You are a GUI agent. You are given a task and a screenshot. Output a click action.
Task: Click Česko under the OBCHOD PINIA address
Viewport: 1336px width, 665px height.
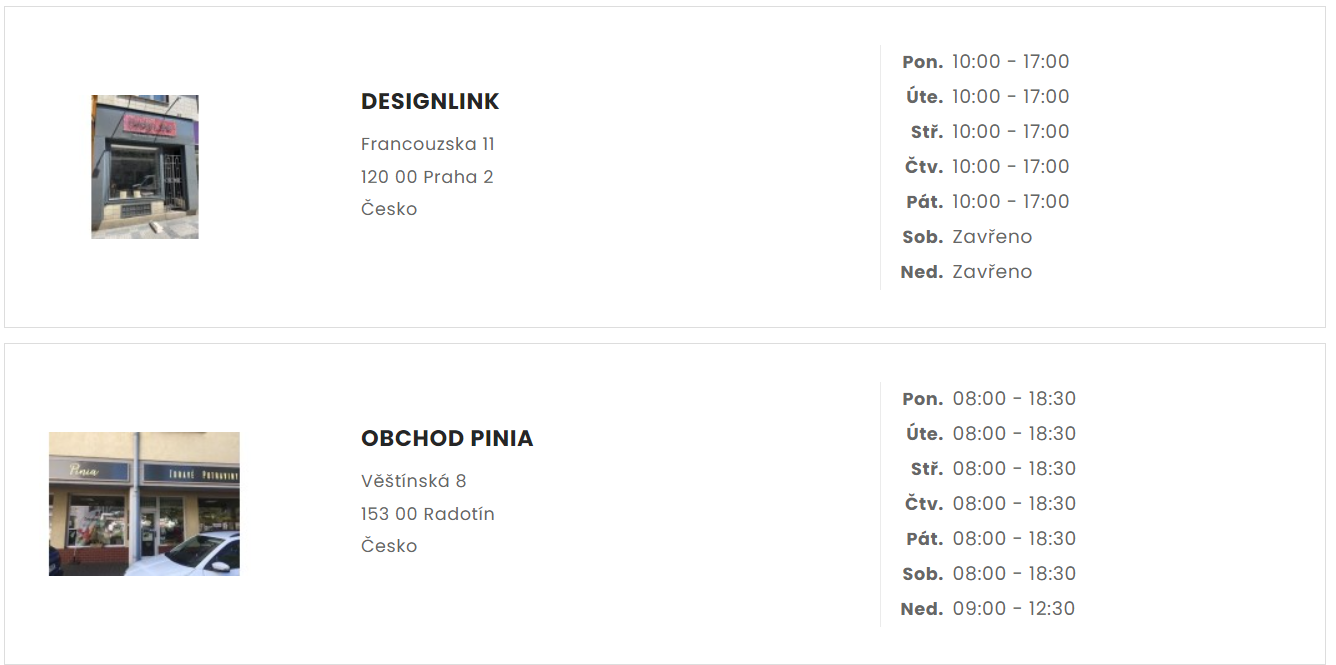(389, 546)
